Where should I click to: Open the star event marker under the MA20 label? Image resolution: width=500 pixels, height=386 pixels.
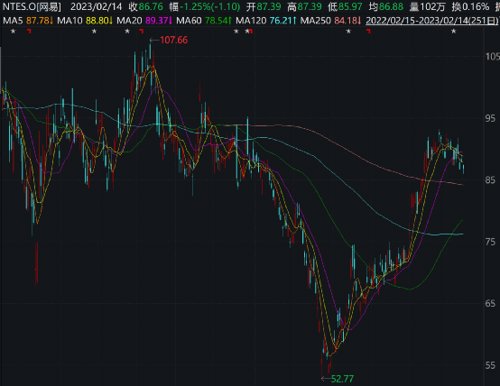127,31
